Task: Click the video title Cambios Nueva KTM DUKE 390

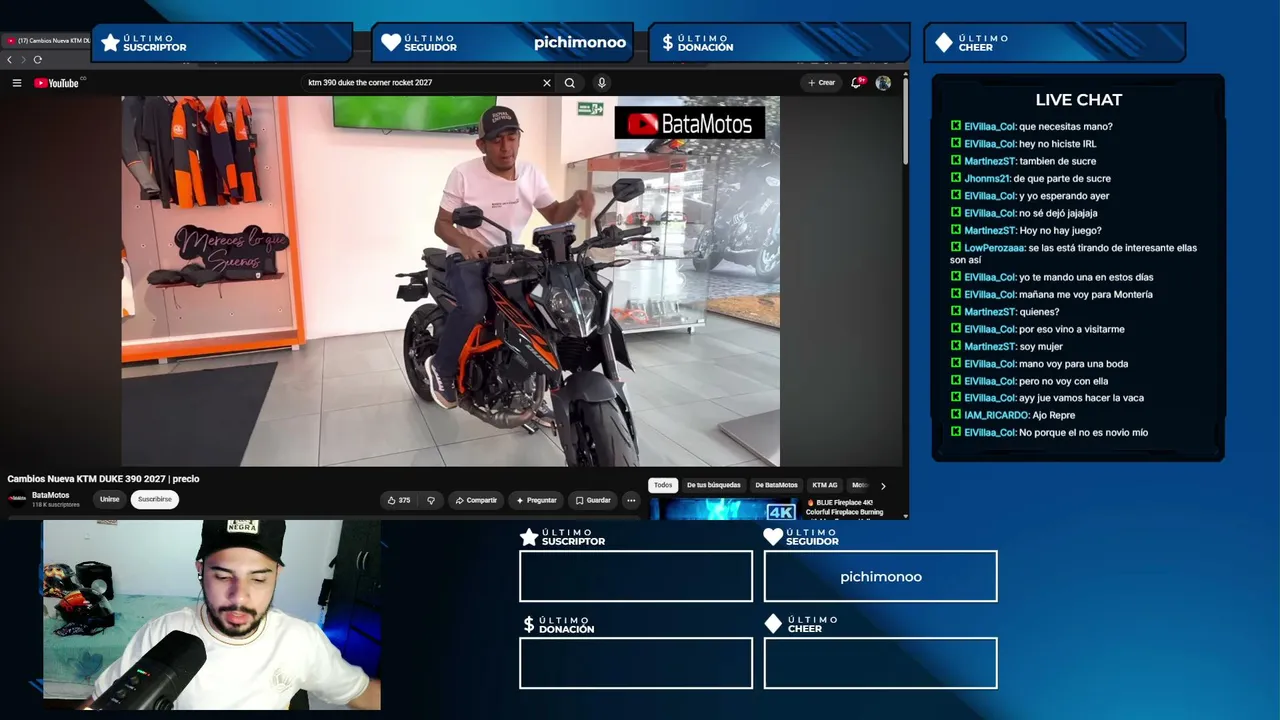Action: tap(103, 479)
